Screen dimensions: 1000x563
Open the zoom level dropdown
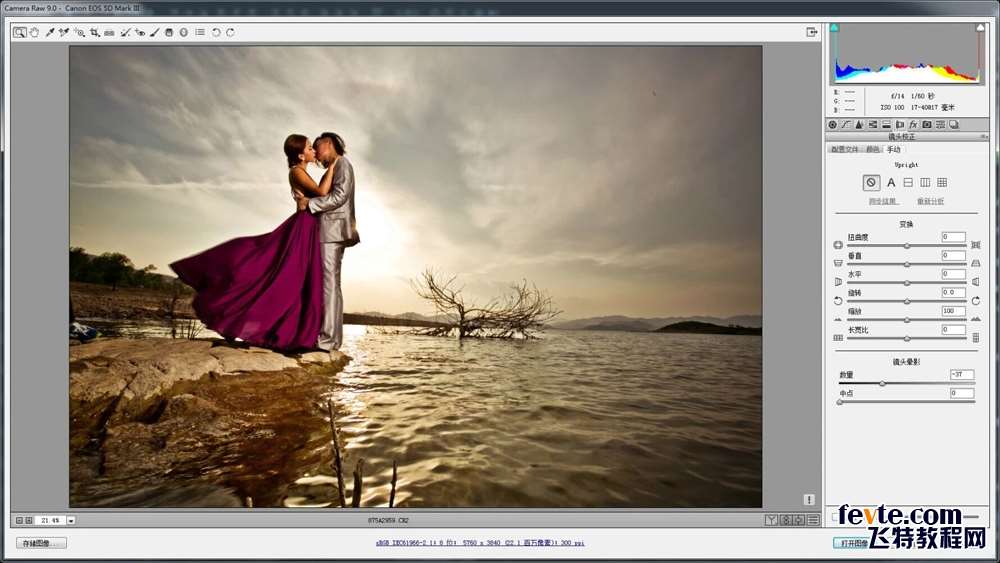pyautogui.click(x=71, y=520)
